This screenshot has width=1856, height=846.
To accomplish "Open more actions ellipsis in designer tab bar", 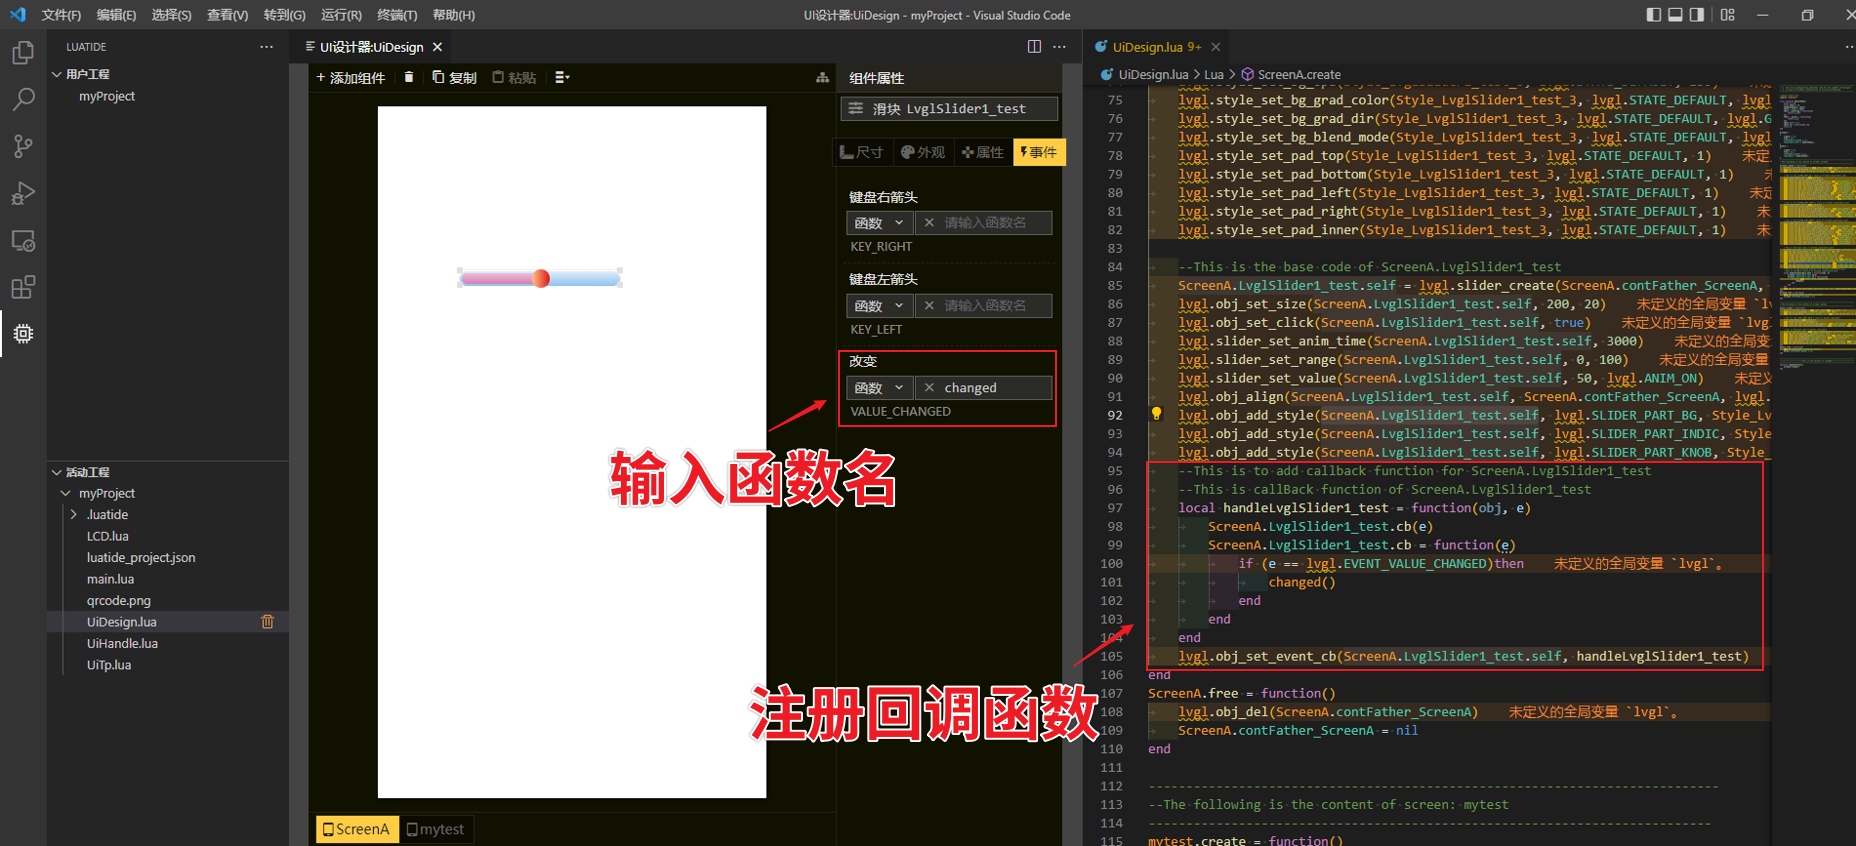I will coord(1060,47).
